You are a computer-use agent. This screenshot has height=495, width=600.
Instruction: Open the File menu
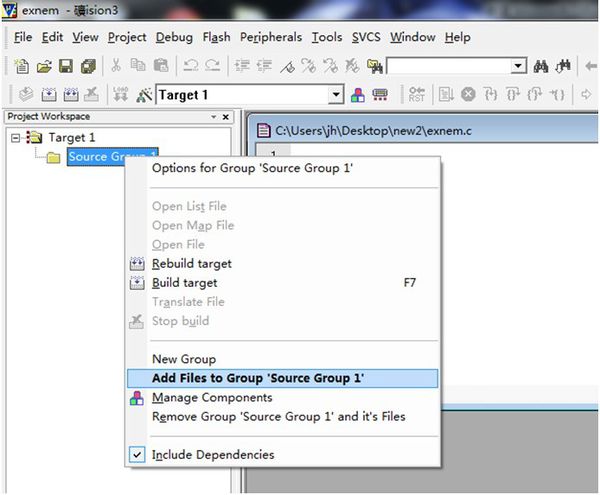pyautogui.click(x=23, y=37)
